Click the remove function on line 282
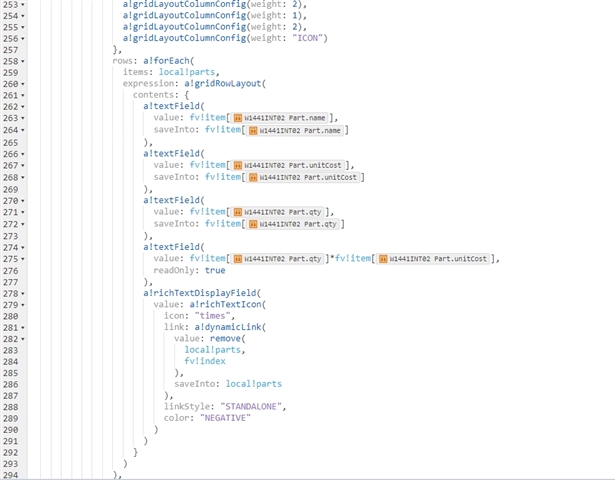This screenshot has width=615, height=480. tap(225, 338)
